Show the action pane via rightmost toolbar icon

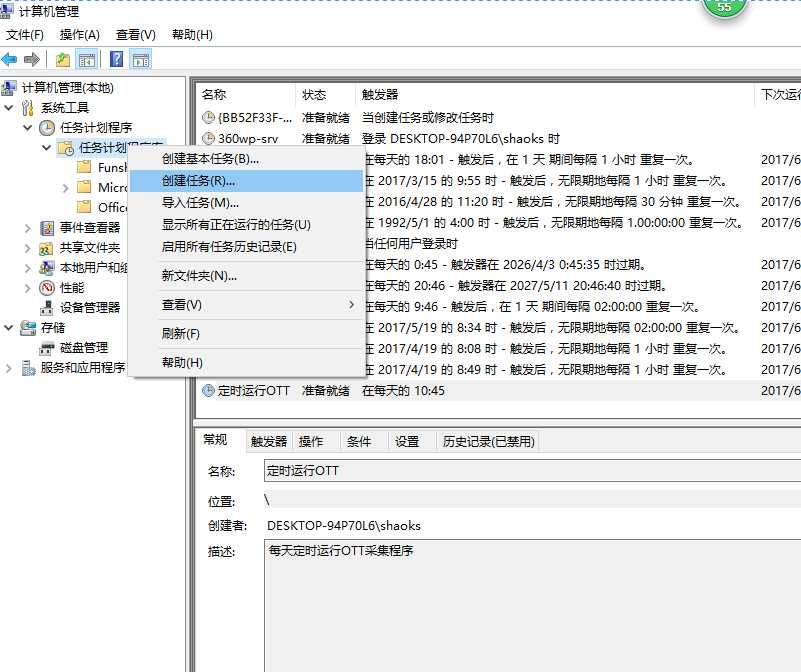click(x=140, y=58)
